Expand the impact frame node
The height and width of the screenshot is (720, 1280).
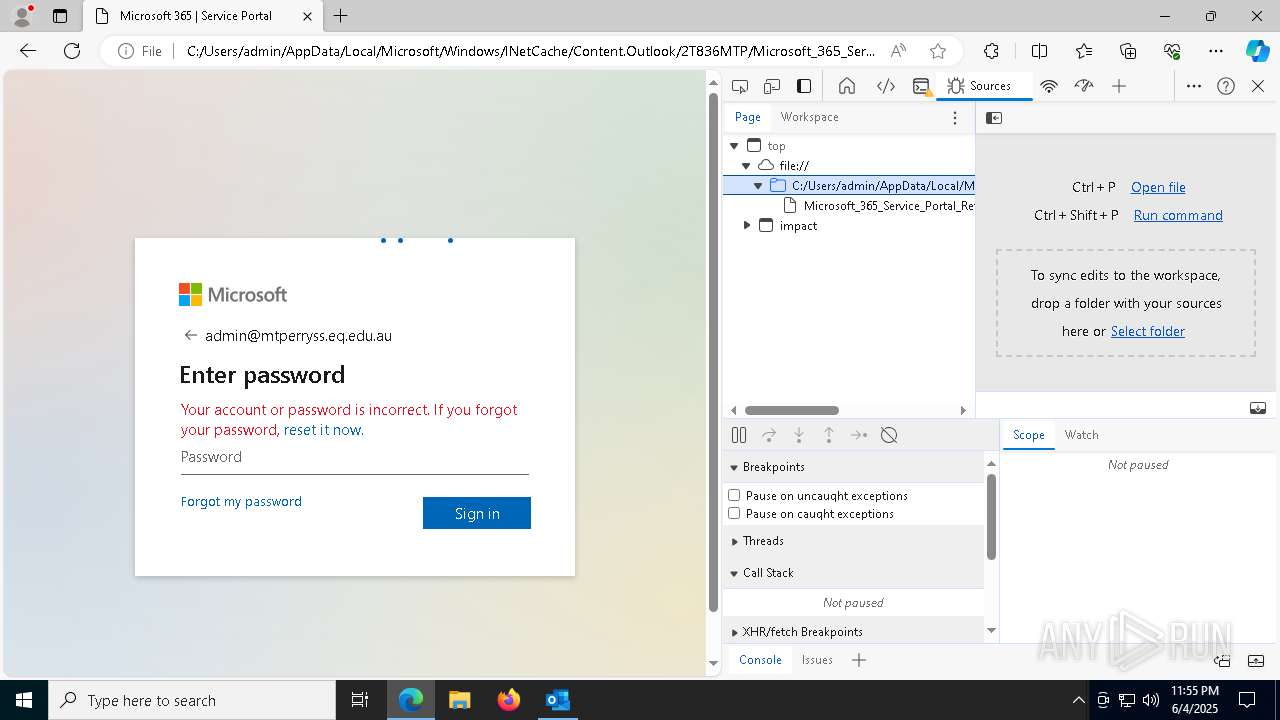(746, 226)
